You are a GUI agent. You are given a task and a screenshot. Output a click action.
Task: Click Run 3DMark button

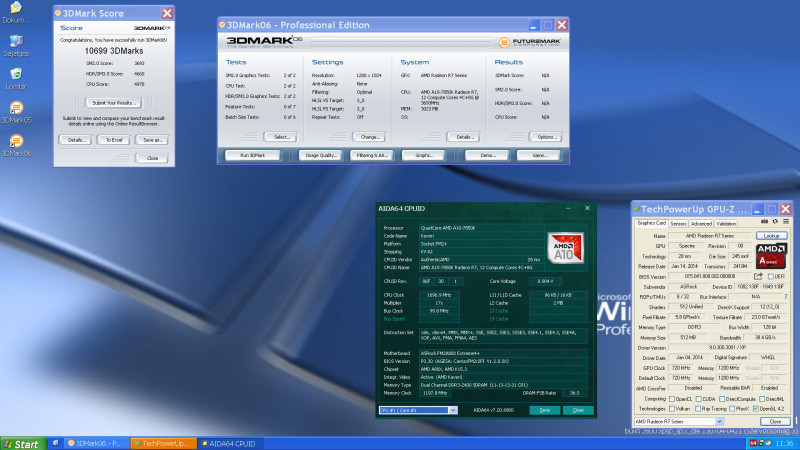253,155
